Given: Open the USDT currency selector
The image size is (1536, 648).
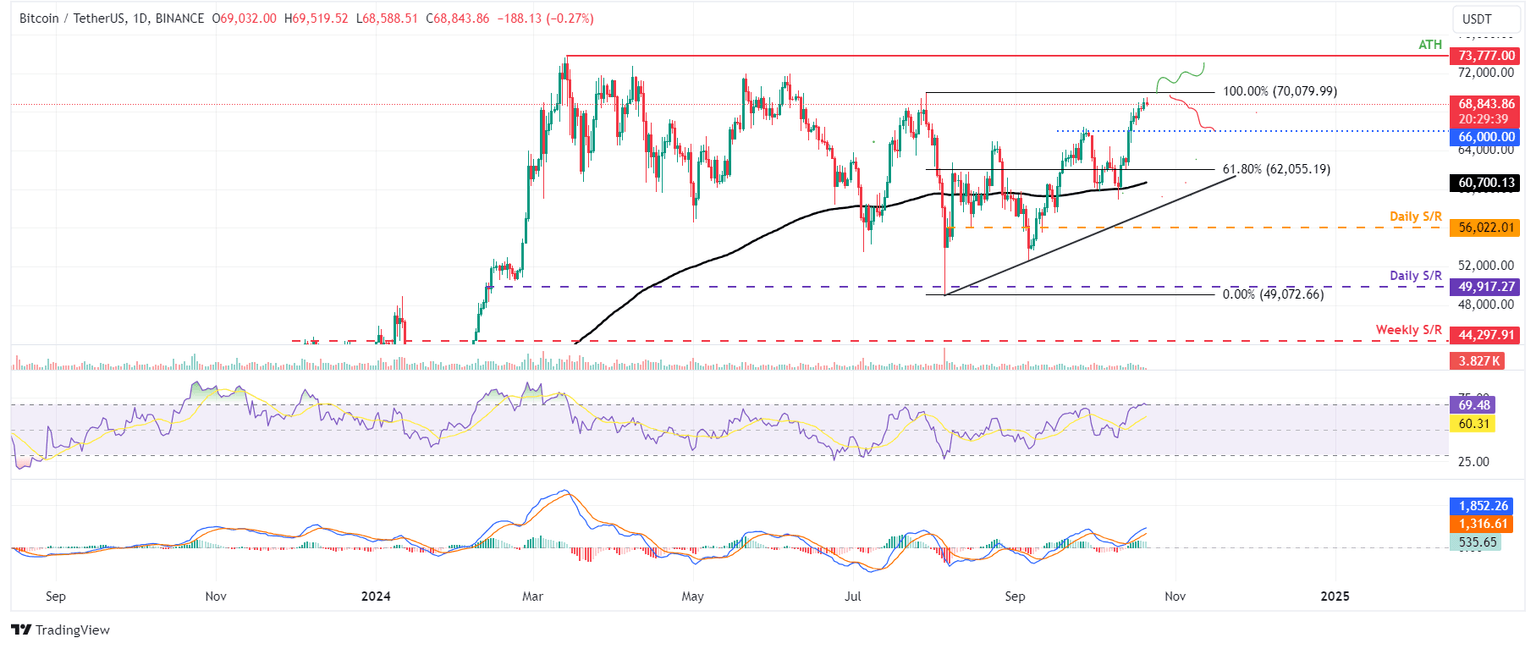Looking at the screenshot, I should click(x=1475, y=18).
